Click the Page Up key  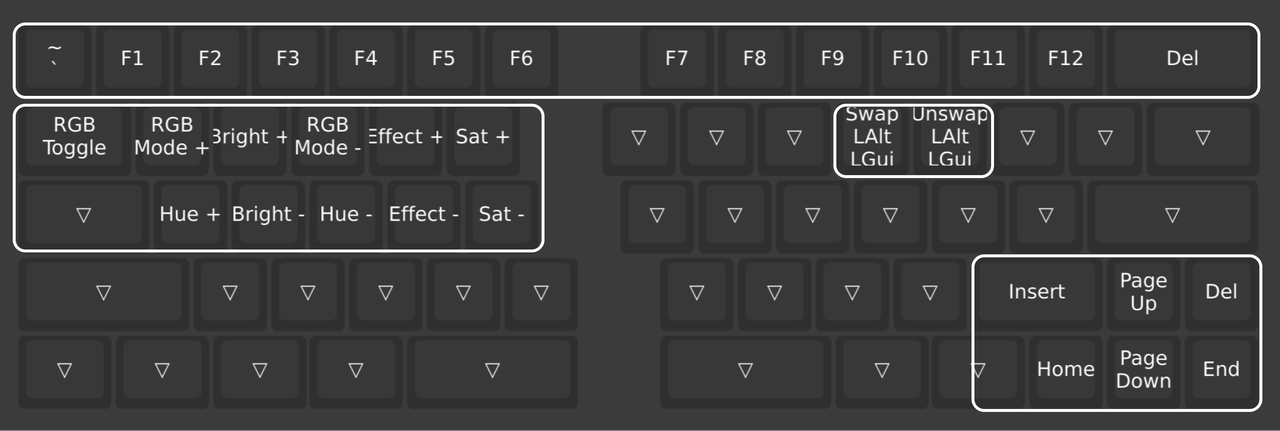[x=1143, y=292]
